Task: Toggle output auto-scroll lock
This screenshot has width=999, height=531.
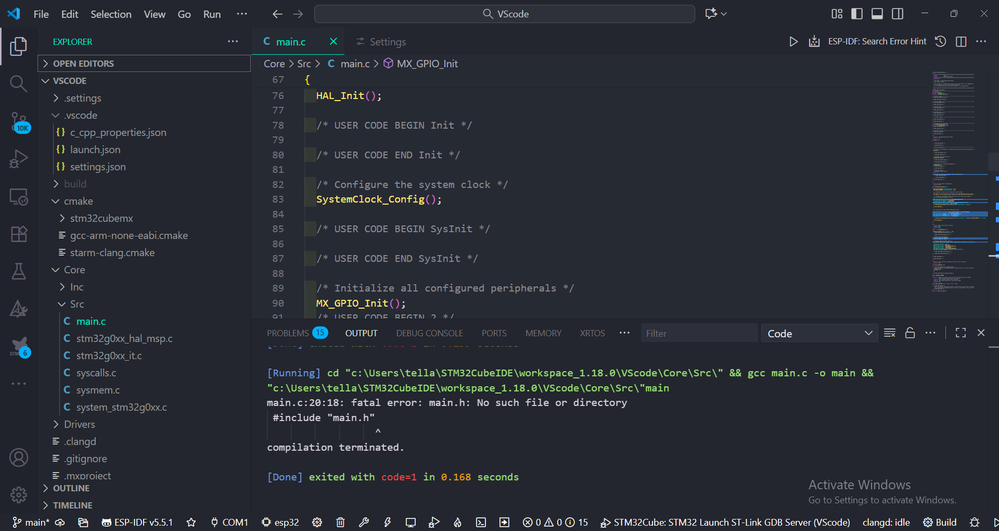Action: [x=910, y=333]
